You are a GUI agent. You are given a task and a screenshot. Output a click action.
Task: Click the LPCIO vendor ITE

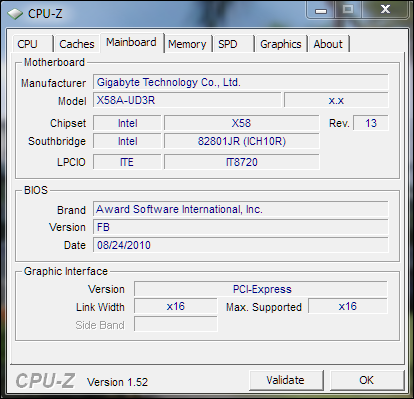tap(127, 162)
